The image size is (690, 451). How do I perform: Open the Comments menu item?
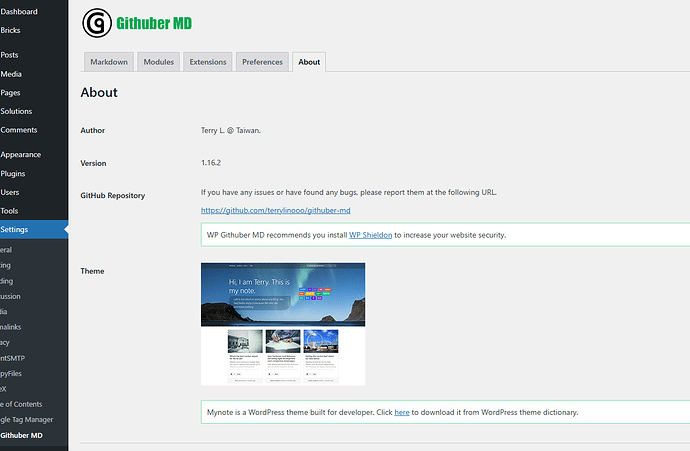click(19, 130)
